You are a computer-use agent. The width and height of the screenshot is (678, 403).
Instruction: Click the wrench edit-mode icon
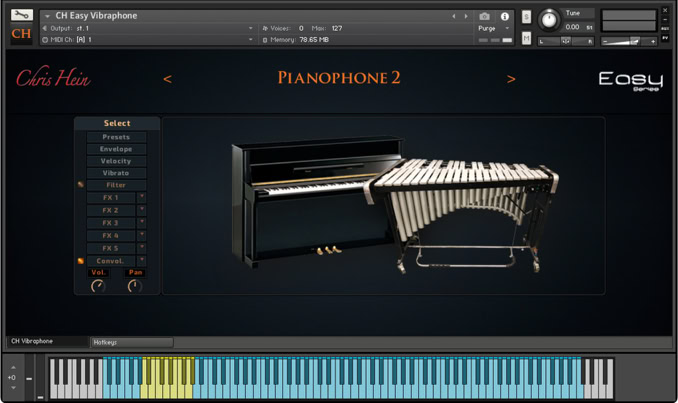click(22, 16)
